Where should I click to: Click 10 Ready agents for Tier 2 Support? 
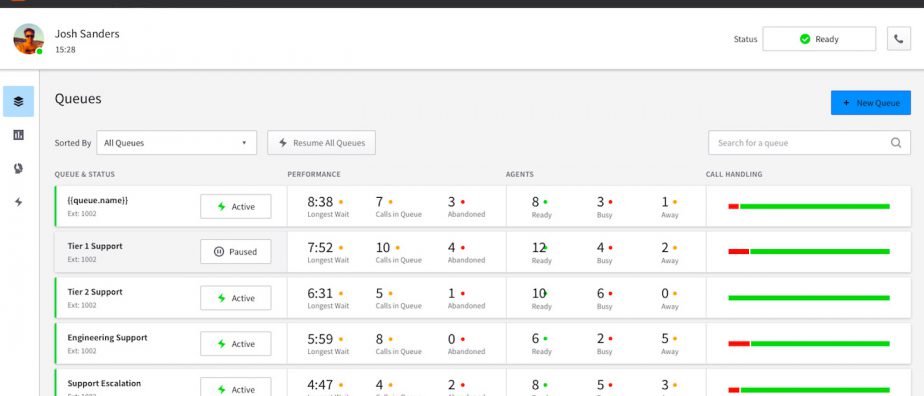pos(539,293)
